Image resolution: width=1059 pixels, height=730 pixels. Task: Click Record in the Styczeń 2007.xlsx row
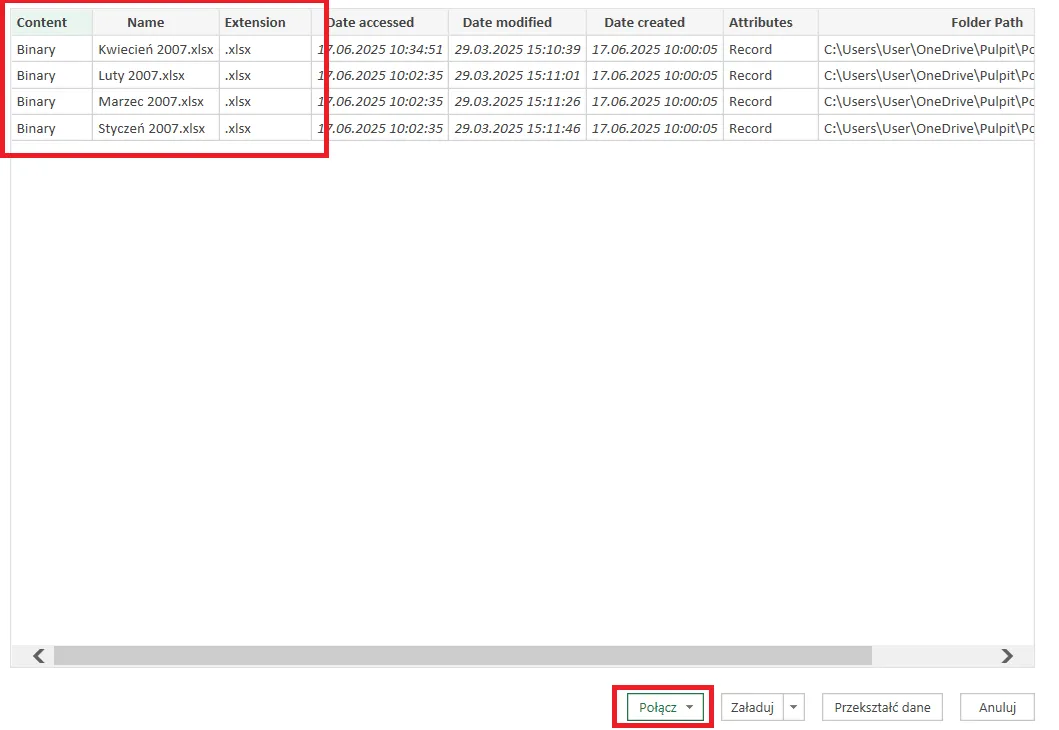[x=750, y=128]
